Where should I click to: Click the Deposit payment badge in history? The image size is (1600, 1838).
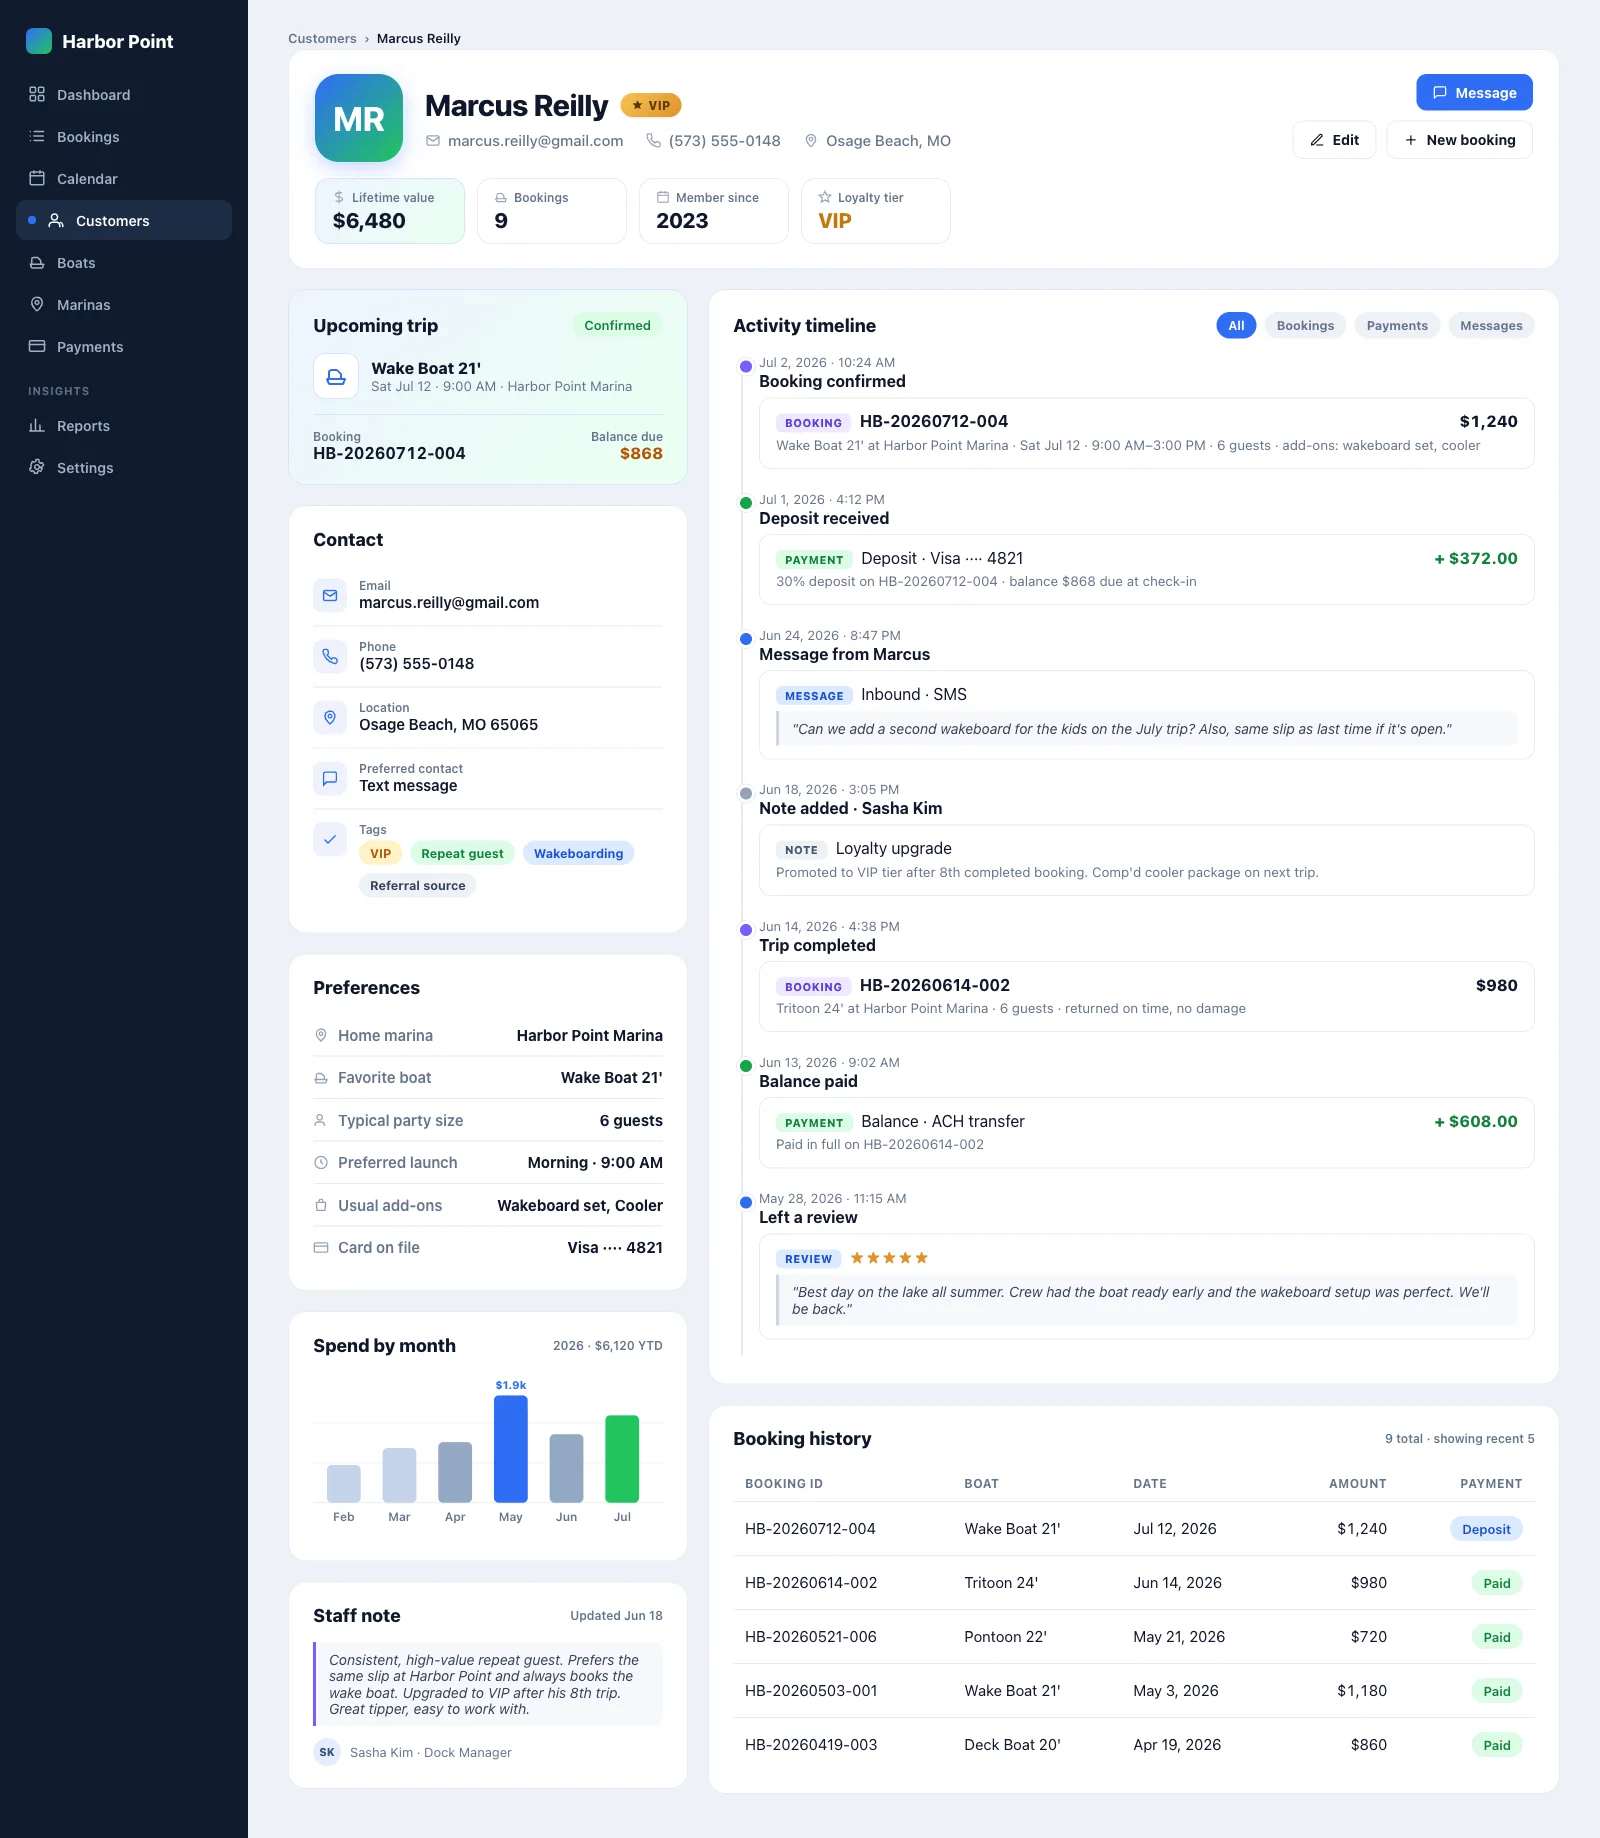(x=1486, y=1529)
